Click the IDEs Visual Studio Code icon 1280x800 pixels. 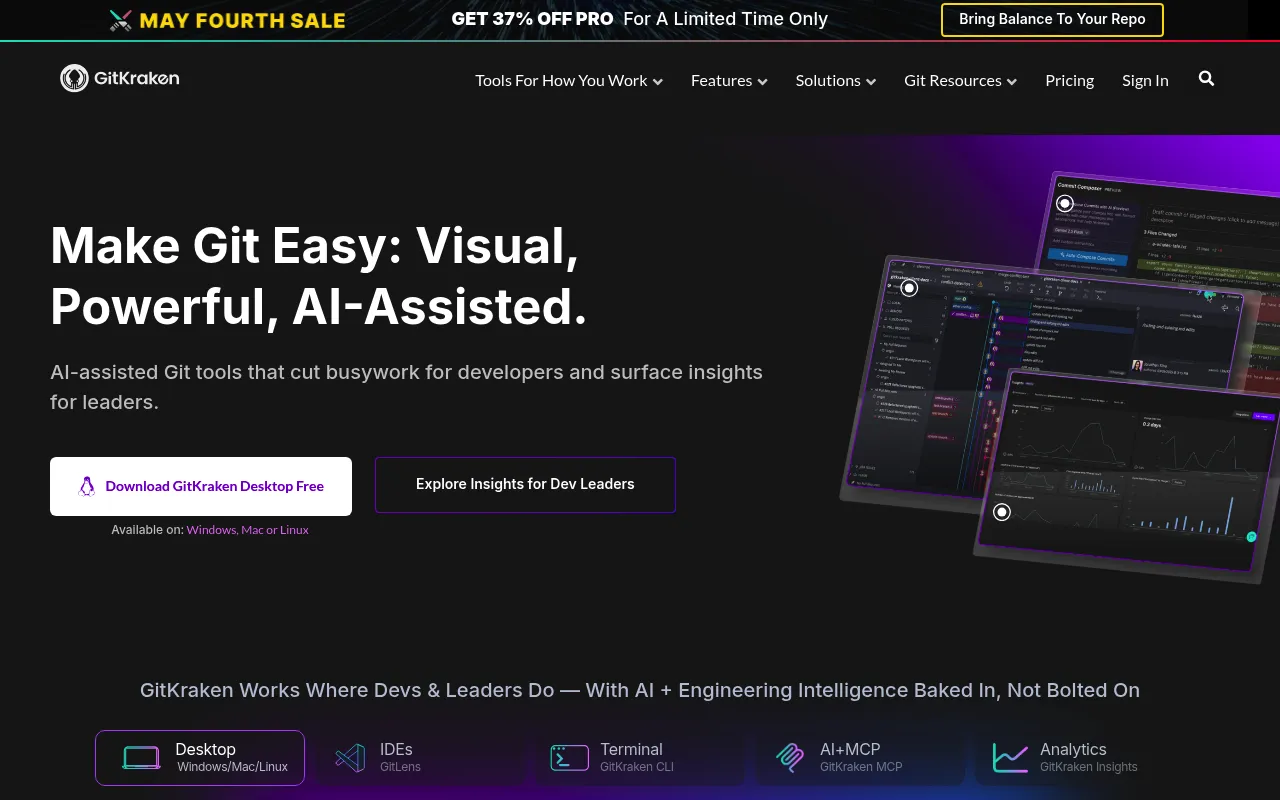tap(350, 758)
